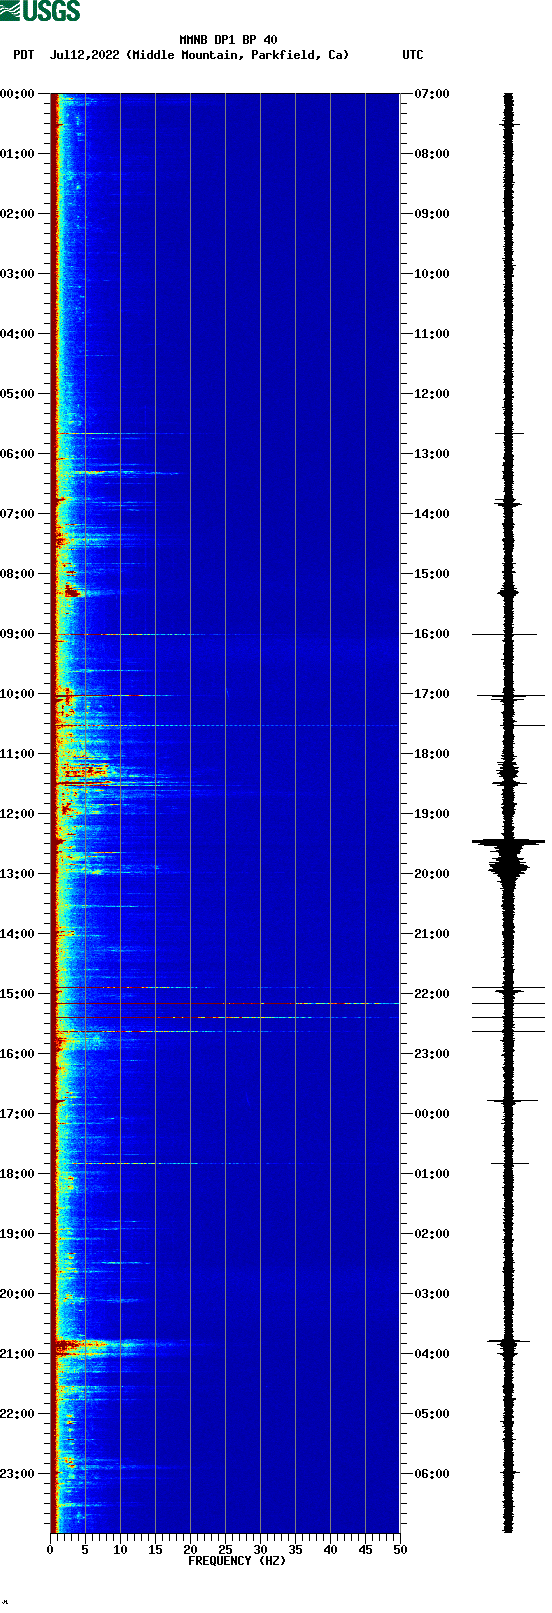Click the PDT time label '15:00'
The image size is (552, 1613).
click(x=17, y=994)
